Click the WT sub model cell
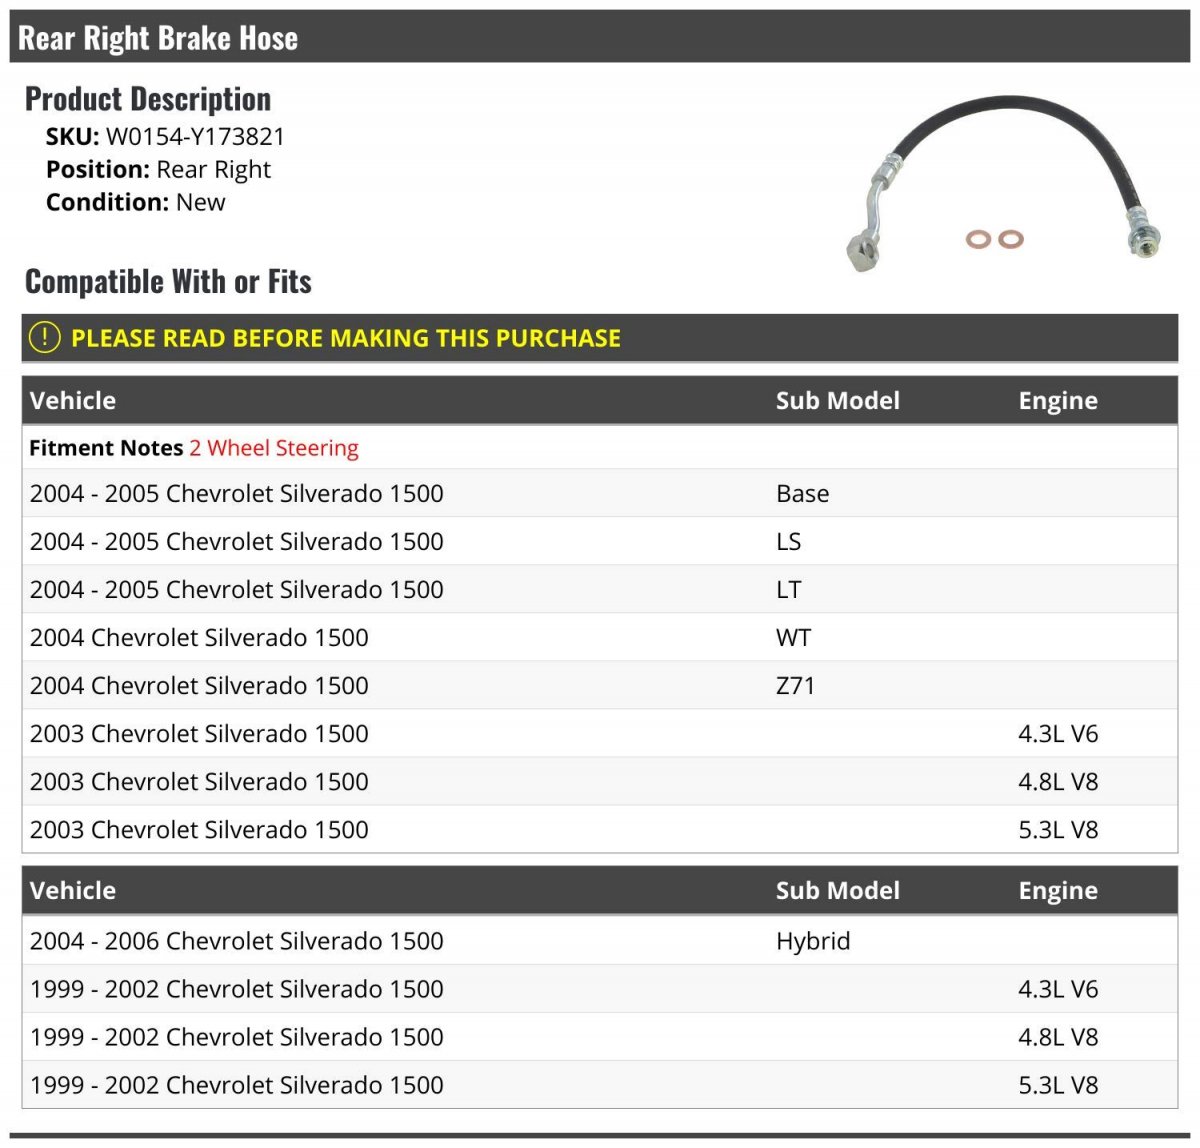Screen dimensions: 1200x1148 point(794,638)
